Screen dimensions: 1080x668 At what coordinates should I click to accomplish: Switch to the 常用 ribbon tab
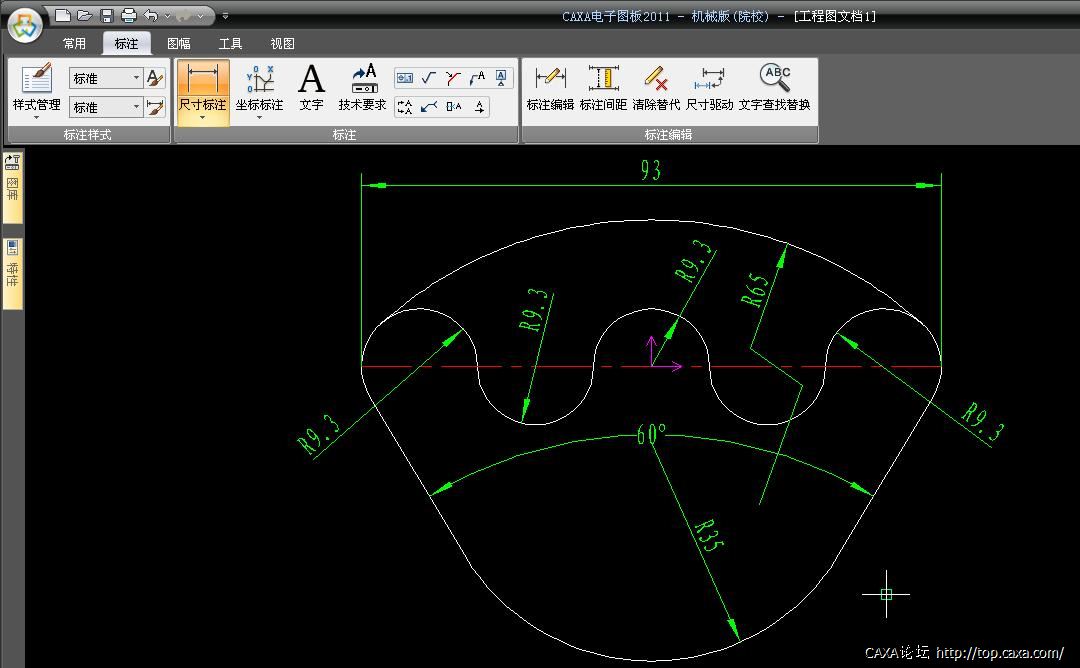pos(74,44)
